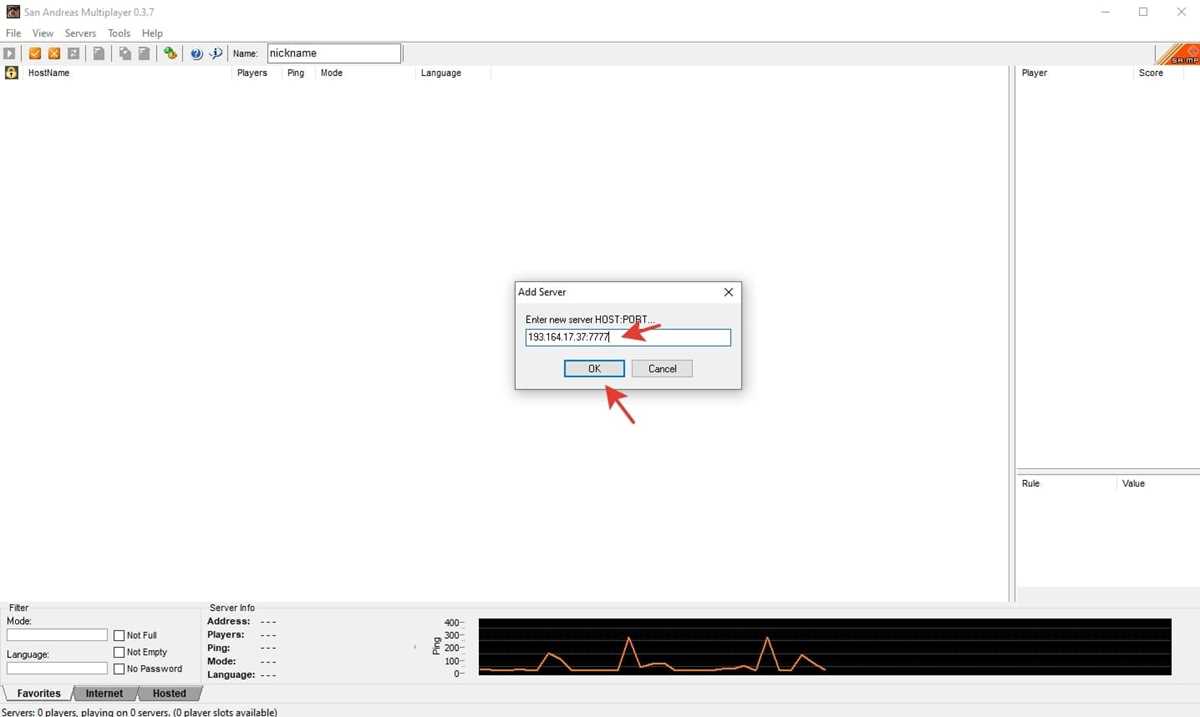The width and height of the screenshot is (1200, 717).
Task: Click the orange Delete Server X icon
Action: point(54,53)
